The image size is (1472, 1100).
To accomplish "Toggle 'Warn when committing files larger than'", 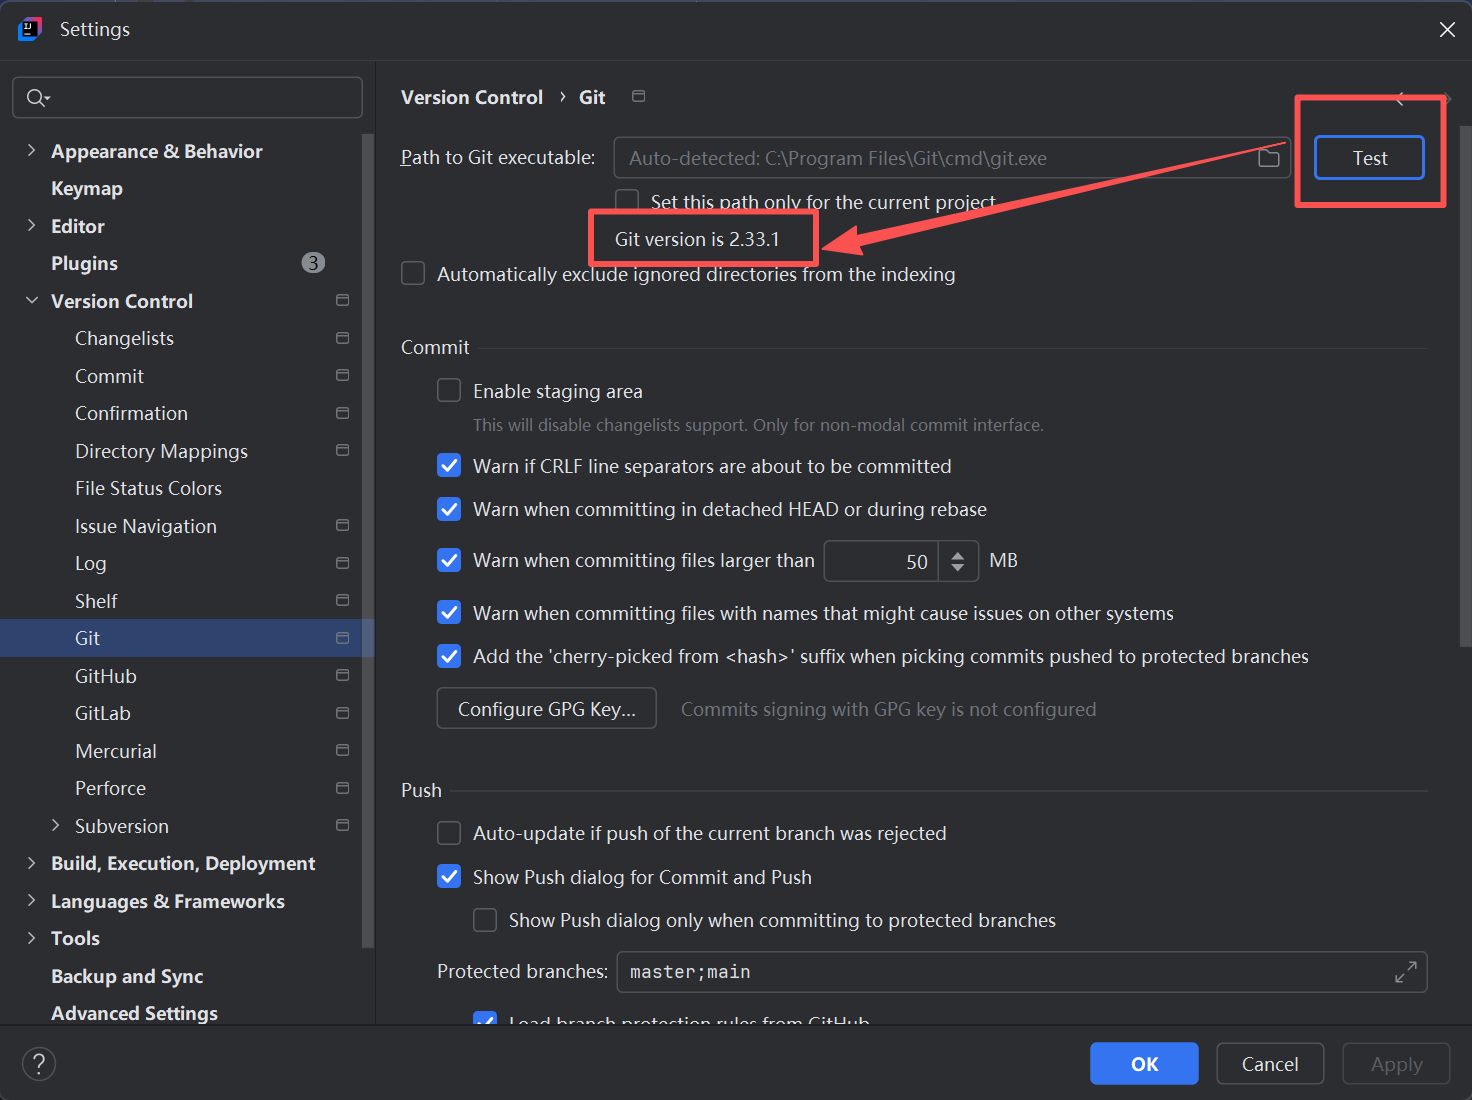I will coord(449,560).
